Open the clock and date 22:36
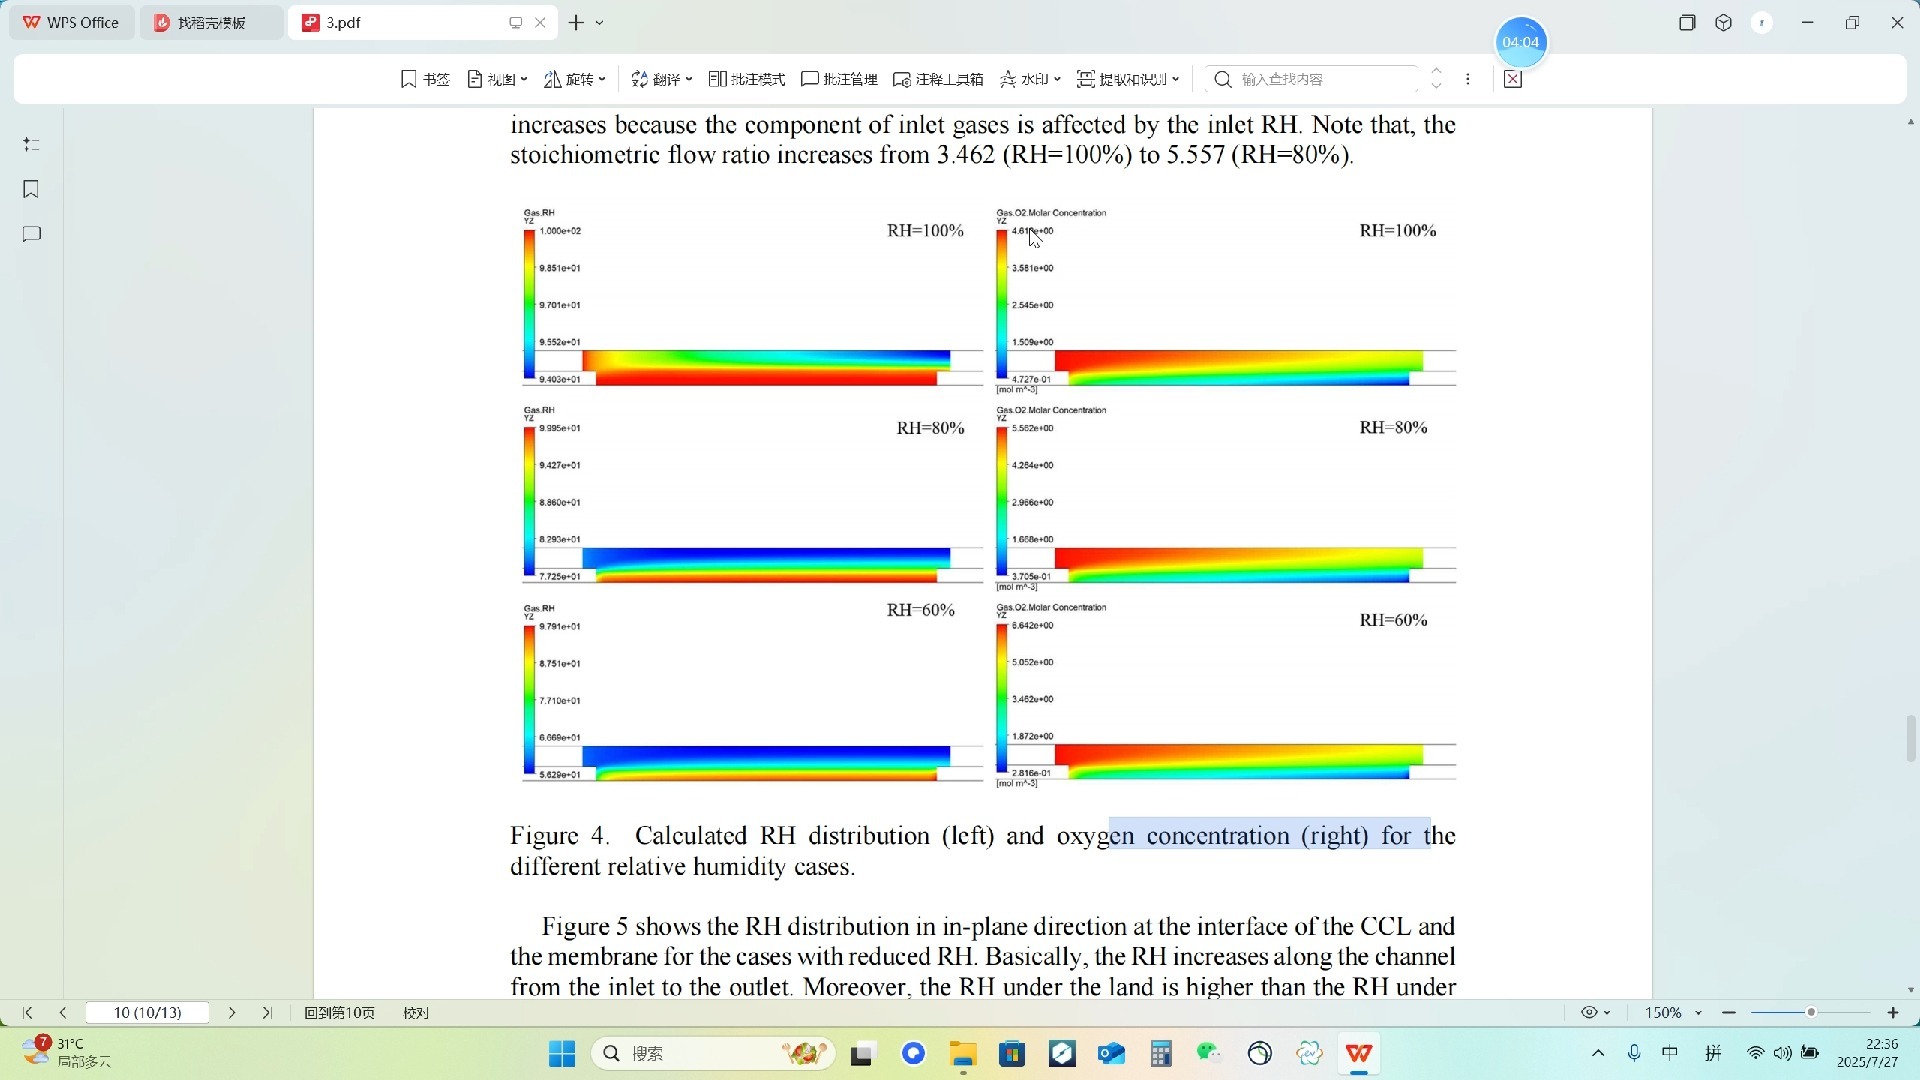The height and width of the screenshot is (1080, 1920). 1867,1053
